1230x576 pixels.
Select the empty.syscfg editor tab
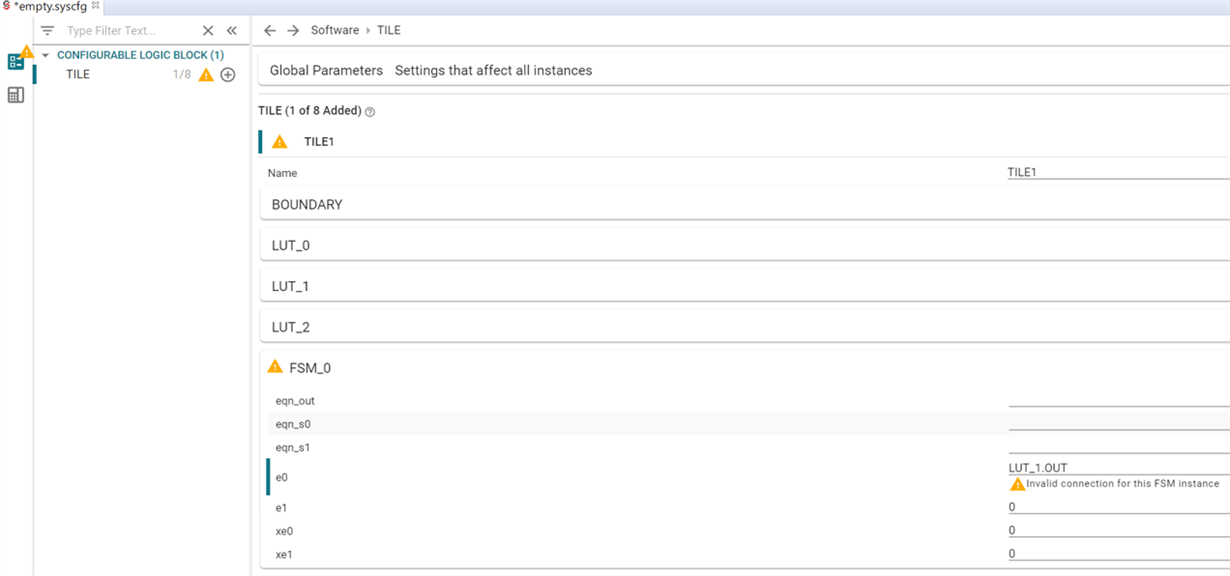pyautogui.click(x=50, y=6)
